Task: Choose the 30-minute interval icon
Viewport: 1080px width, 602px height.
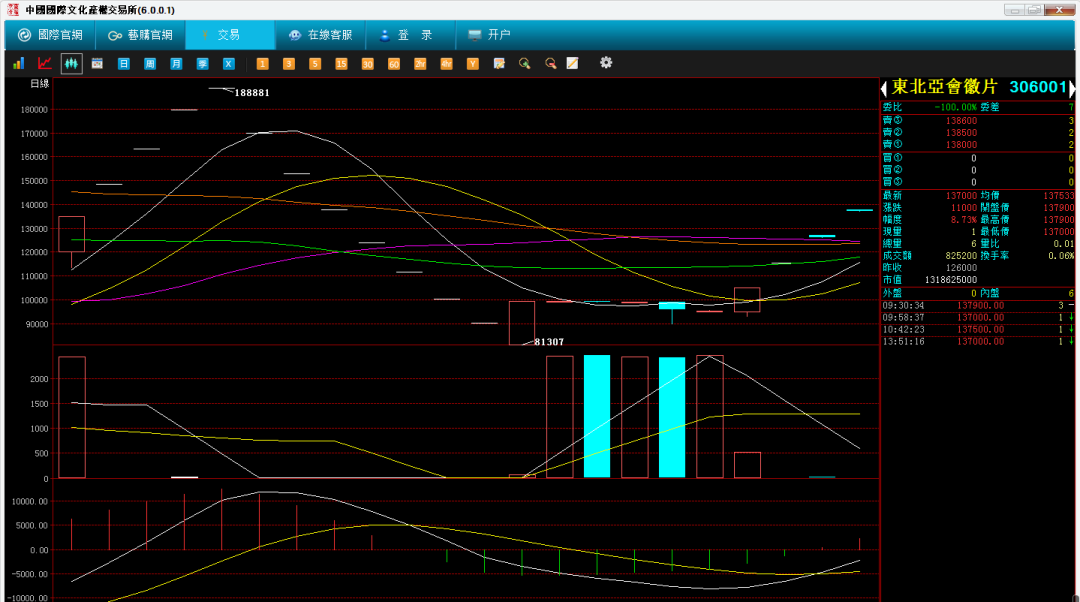Action: point(367,63)
